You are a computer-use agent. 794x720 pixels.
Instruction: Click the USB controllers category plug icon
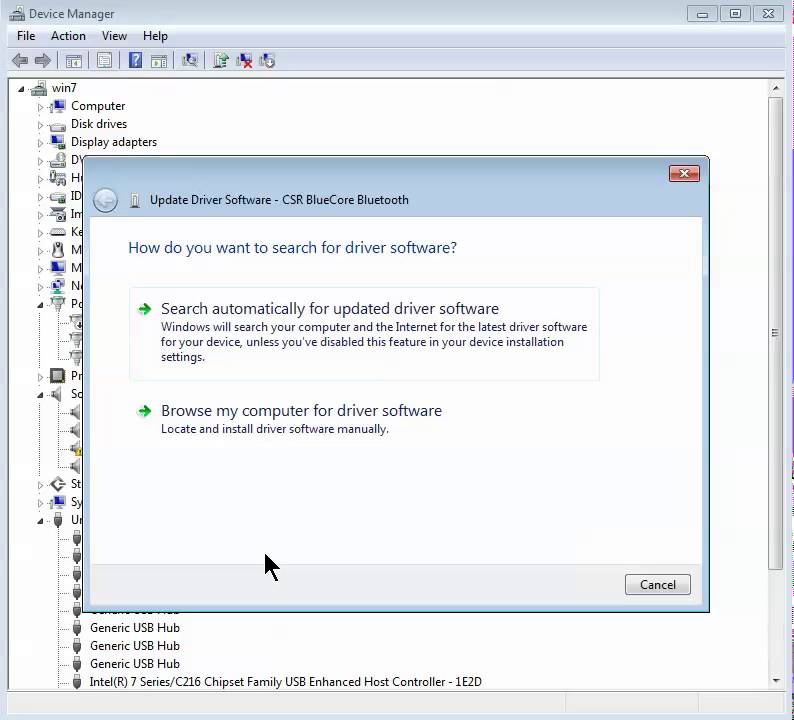point(58,520)
